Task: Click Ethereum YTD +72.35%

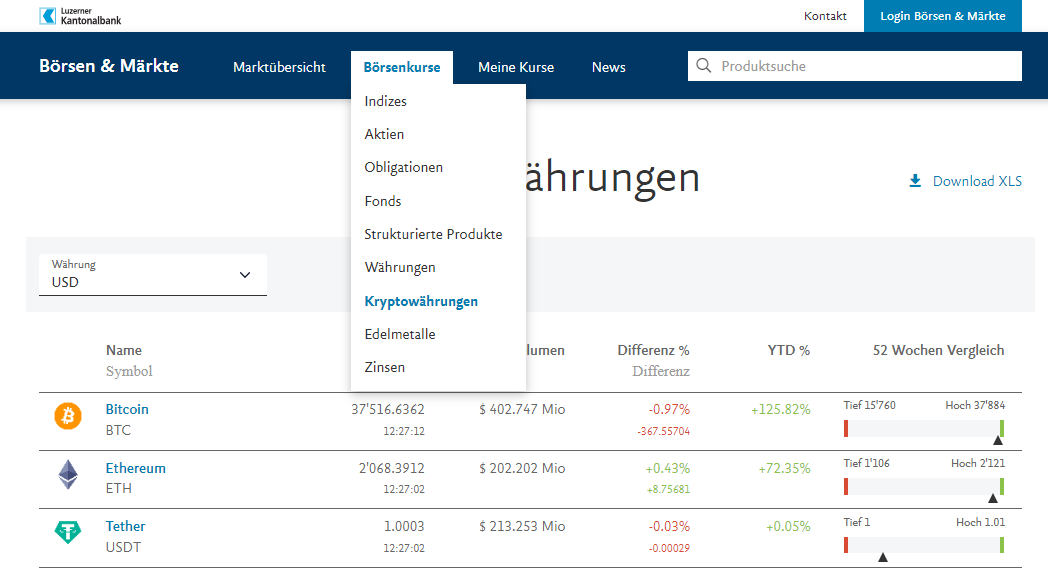Action: click(785, 468)
